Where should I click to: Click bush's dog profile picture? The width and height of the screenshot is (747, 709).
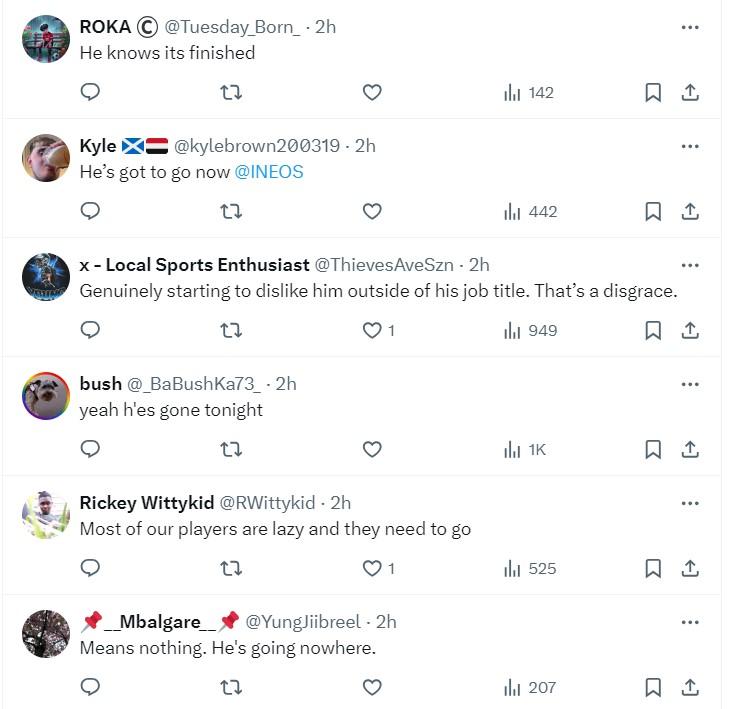click(46, 396)
